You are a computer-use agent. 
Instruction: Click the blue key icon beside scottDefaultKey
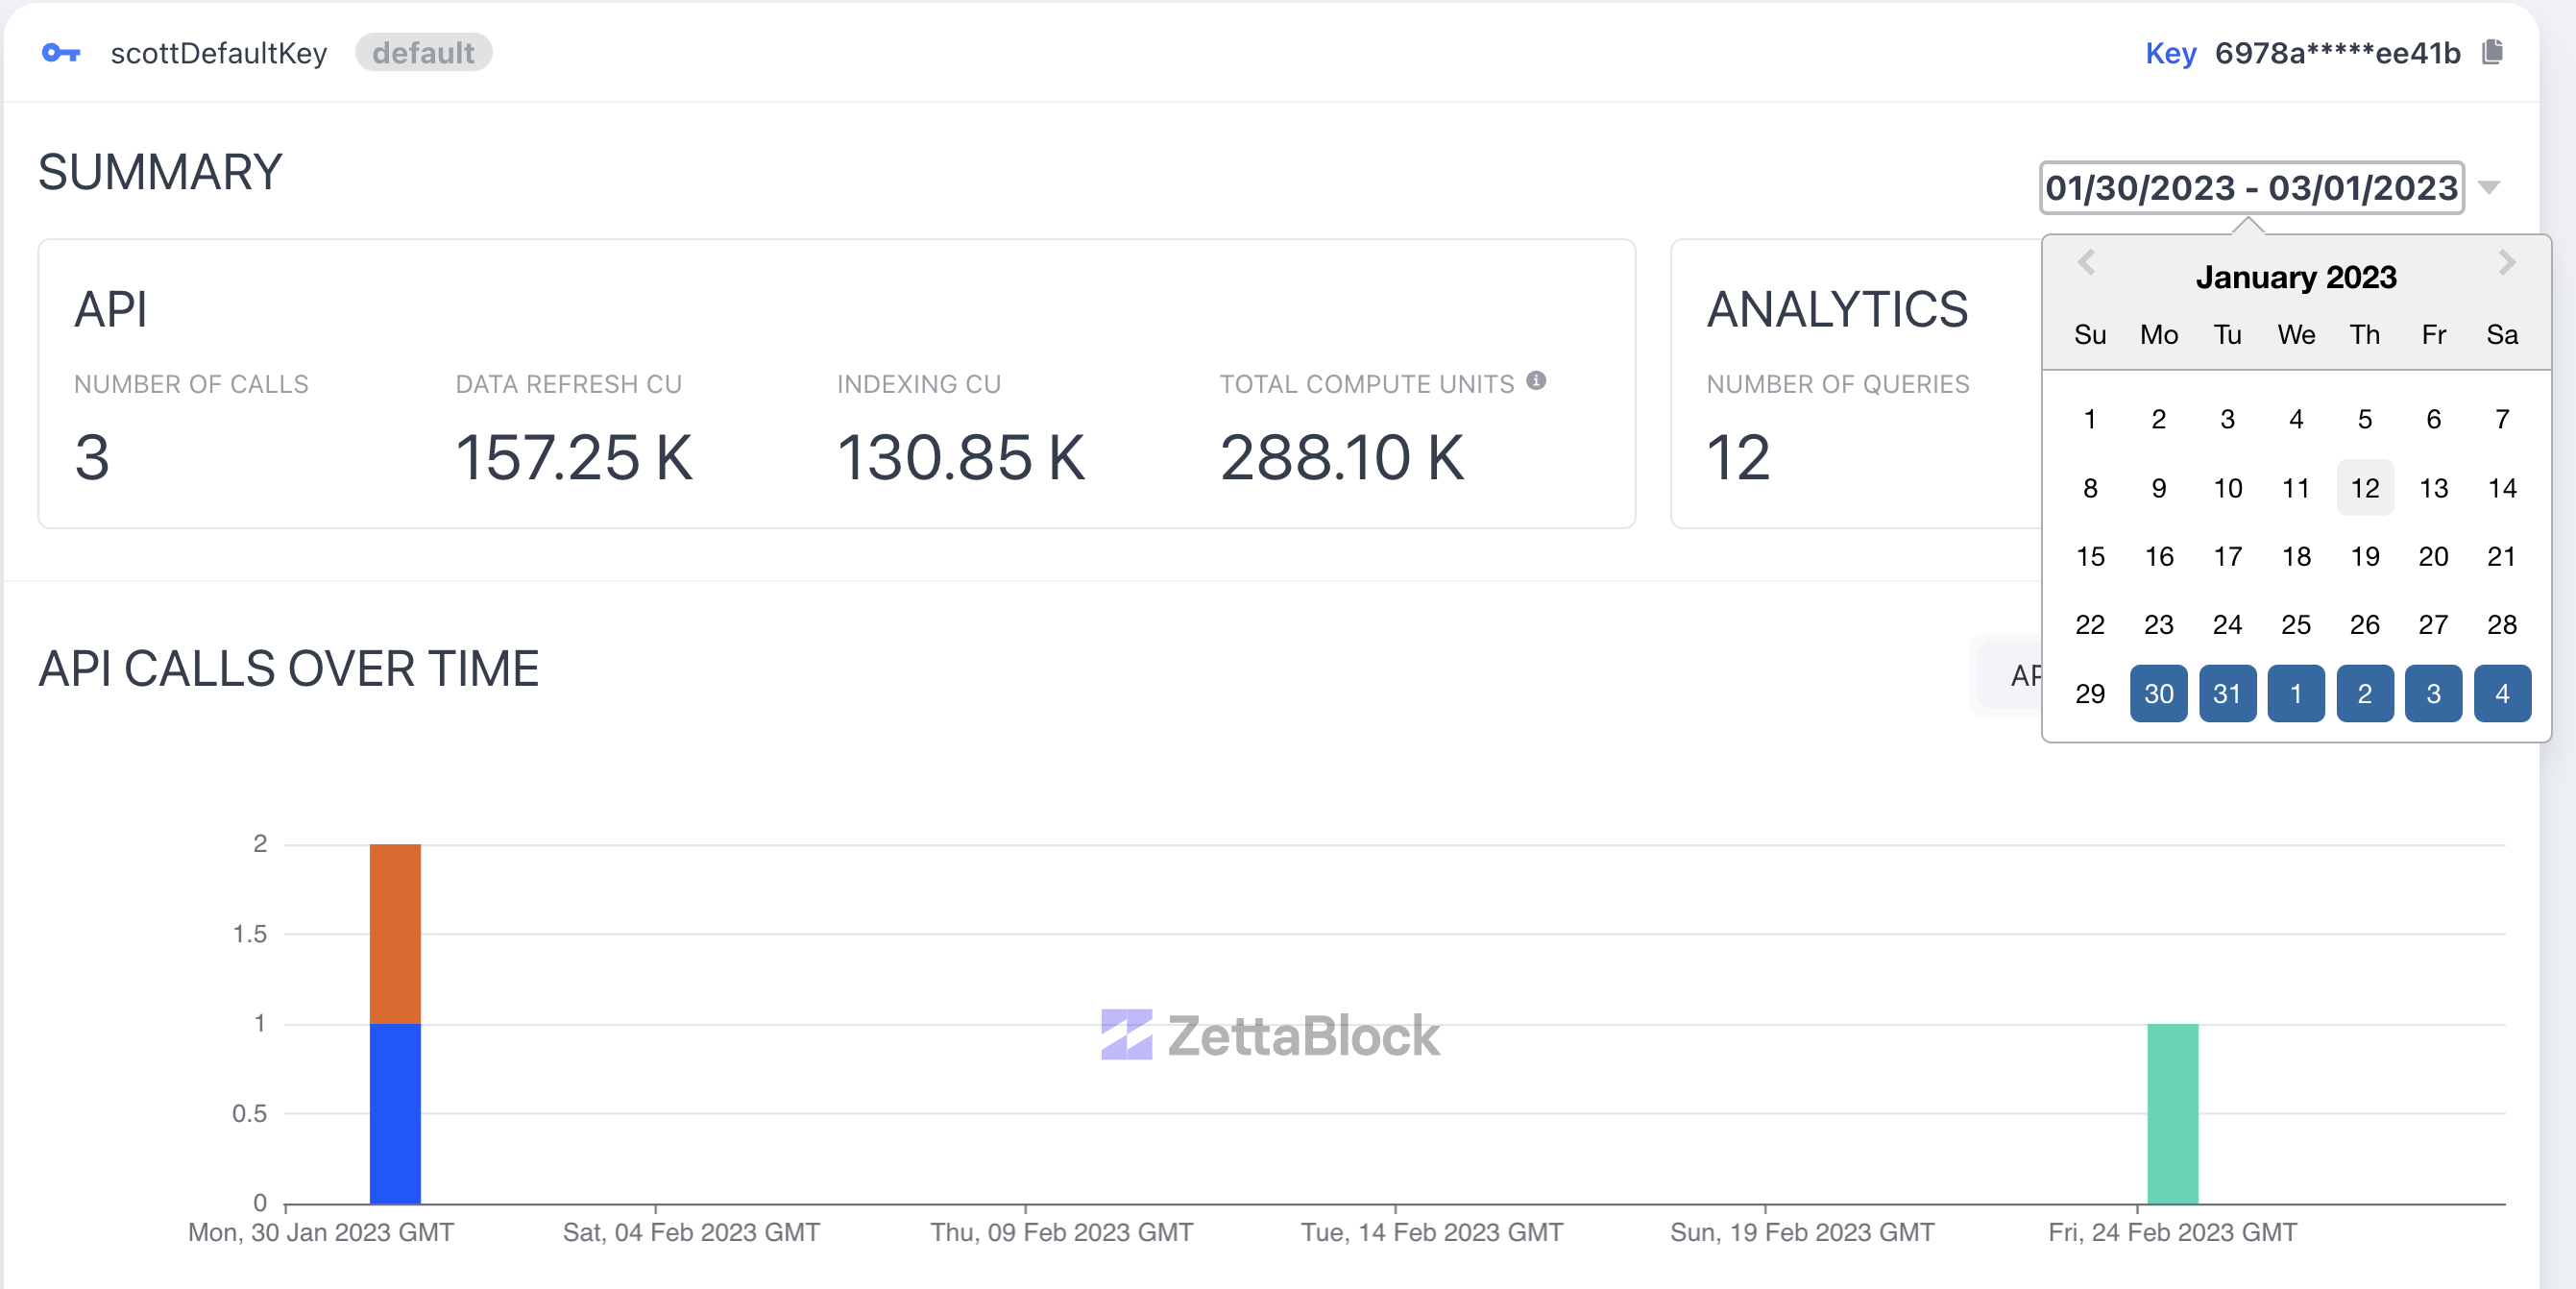(61, 53)
